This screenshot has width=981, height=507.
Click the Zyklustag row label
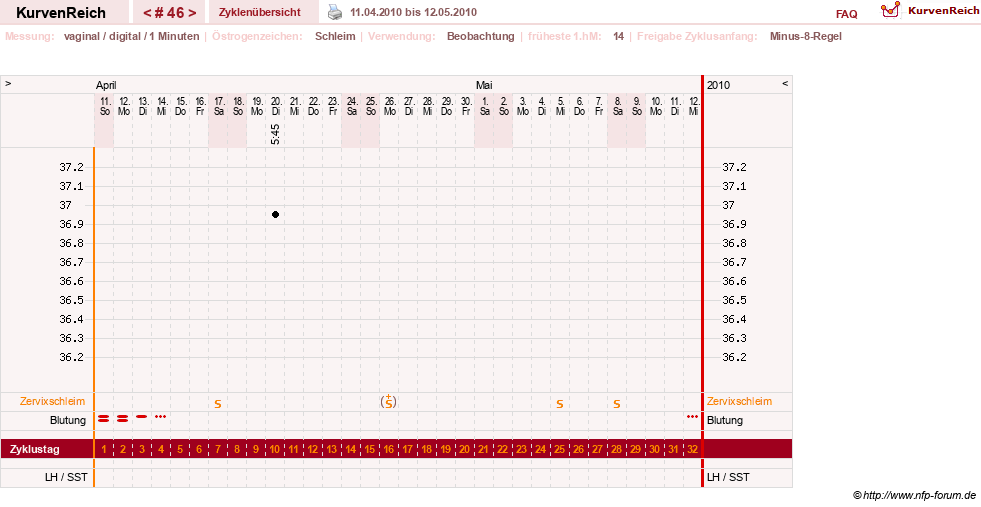[35, 449]
